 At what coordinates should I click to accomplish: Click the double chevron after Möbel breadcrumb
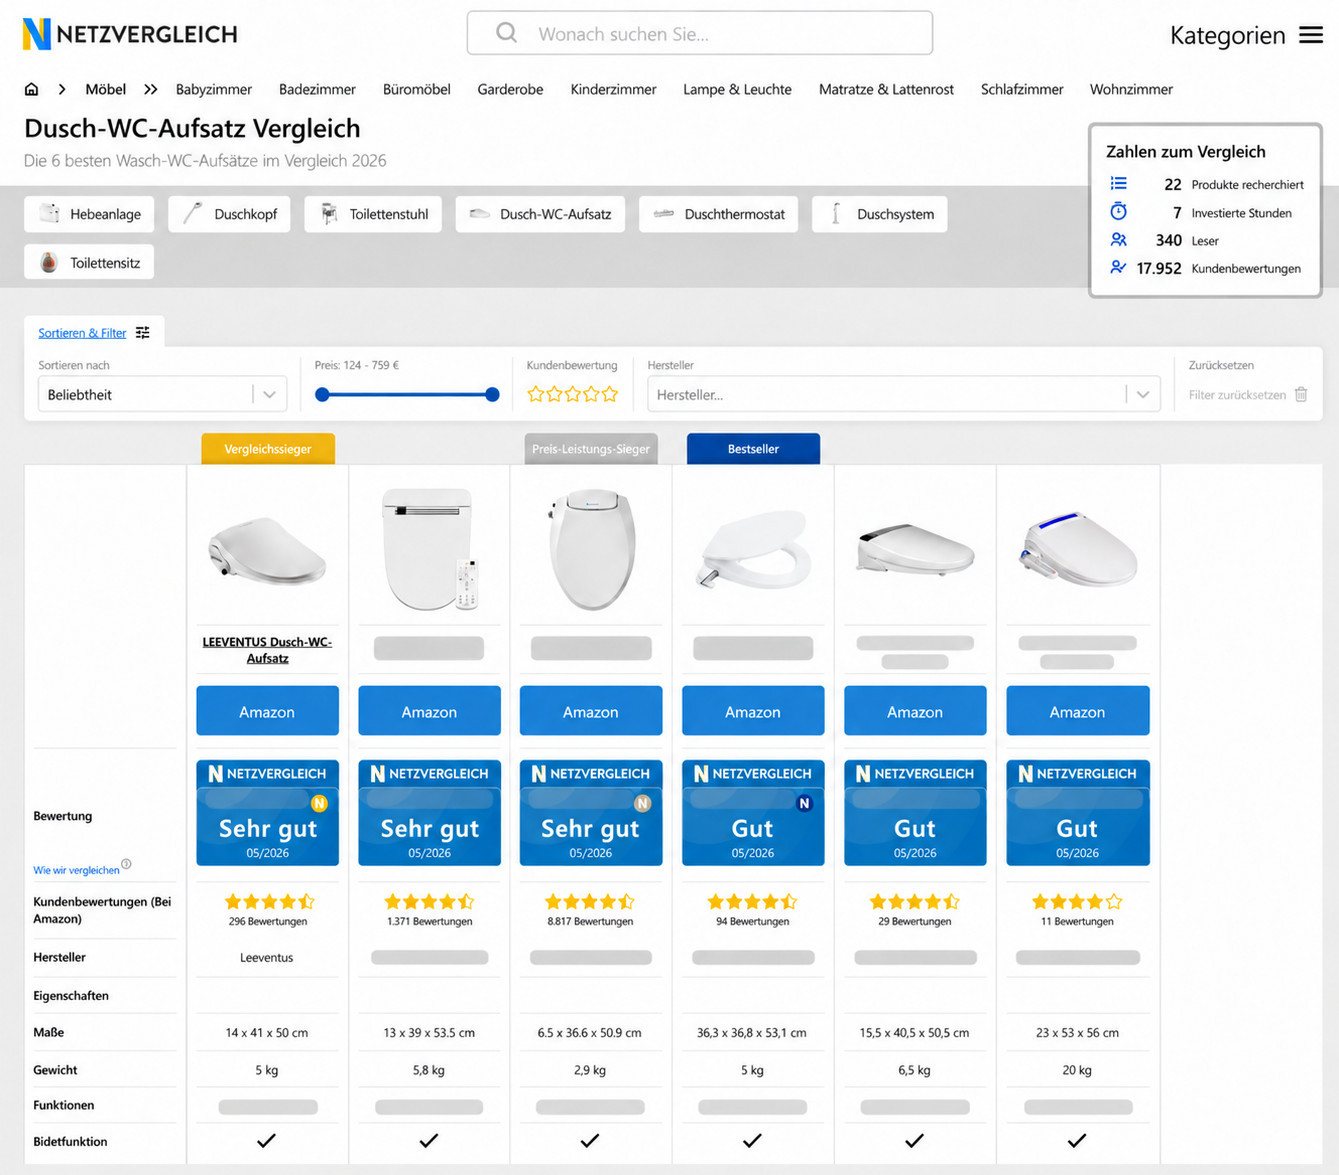click(151, 89)
